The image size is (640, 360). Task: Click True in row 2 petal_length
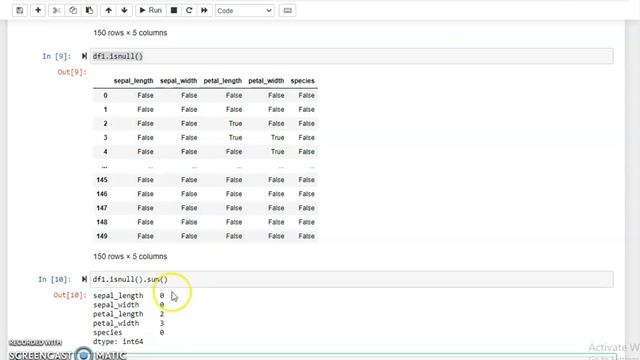[x=236, y=124]
